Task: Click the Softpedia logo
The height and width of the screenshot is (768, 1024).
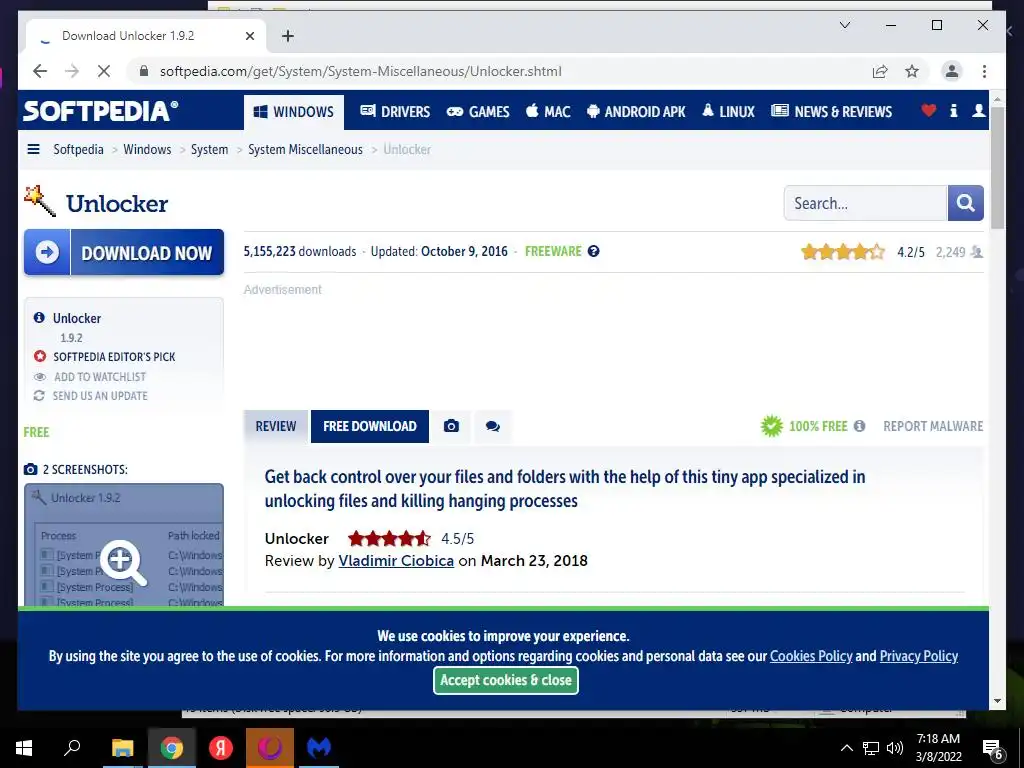Action: tap(100, 110)
